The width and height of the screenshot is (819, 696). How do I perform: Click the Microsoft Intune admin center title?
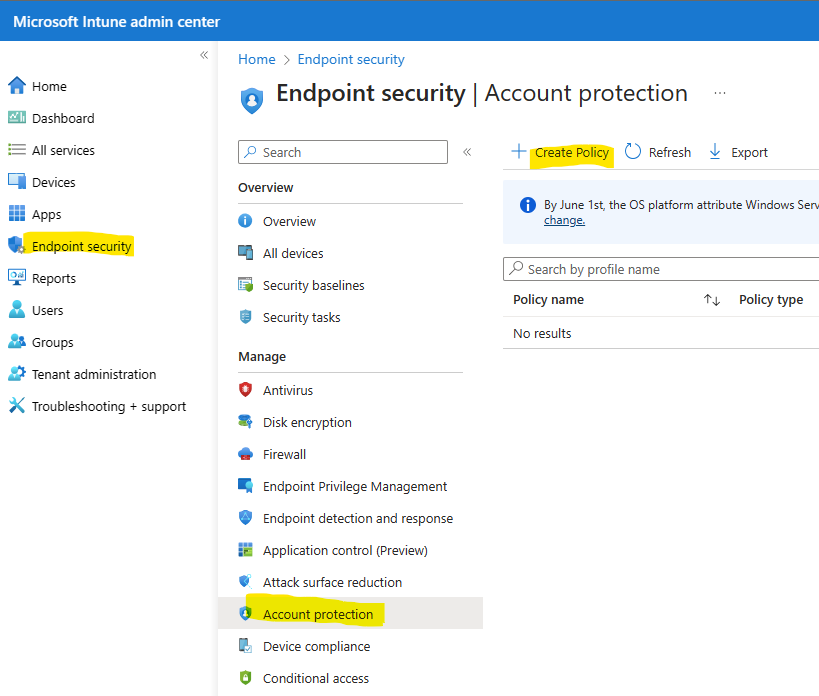pyautogui.click(x=116, y=21)
